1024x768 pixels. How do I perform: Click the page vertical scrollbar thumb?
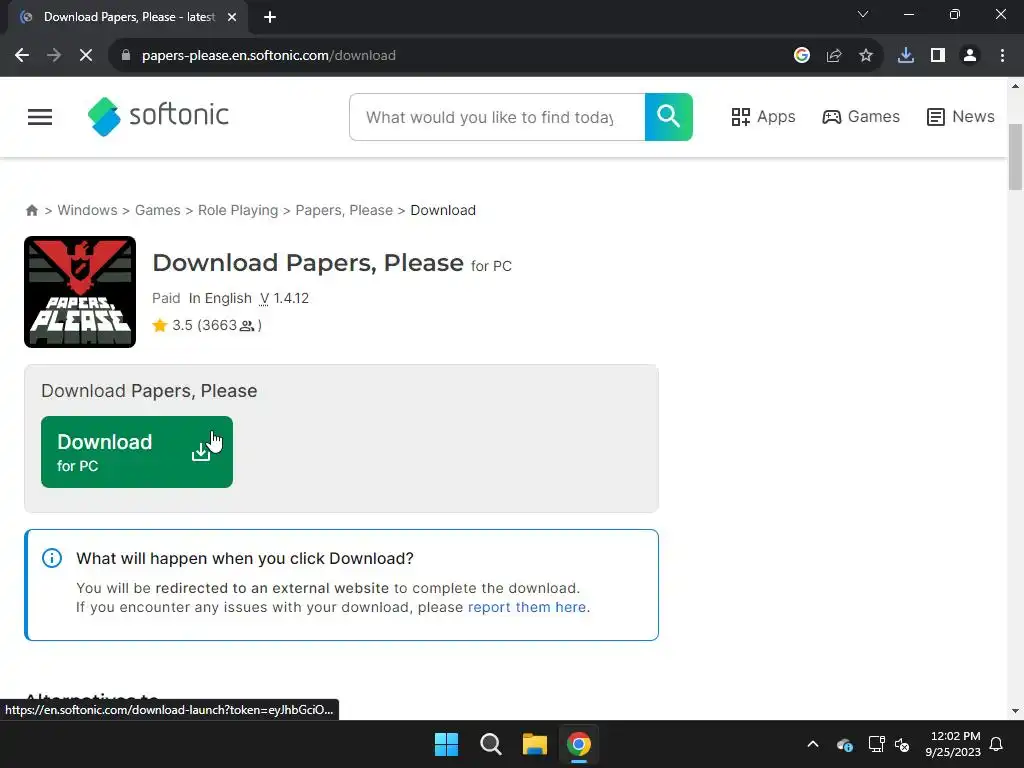(1015, 157)
